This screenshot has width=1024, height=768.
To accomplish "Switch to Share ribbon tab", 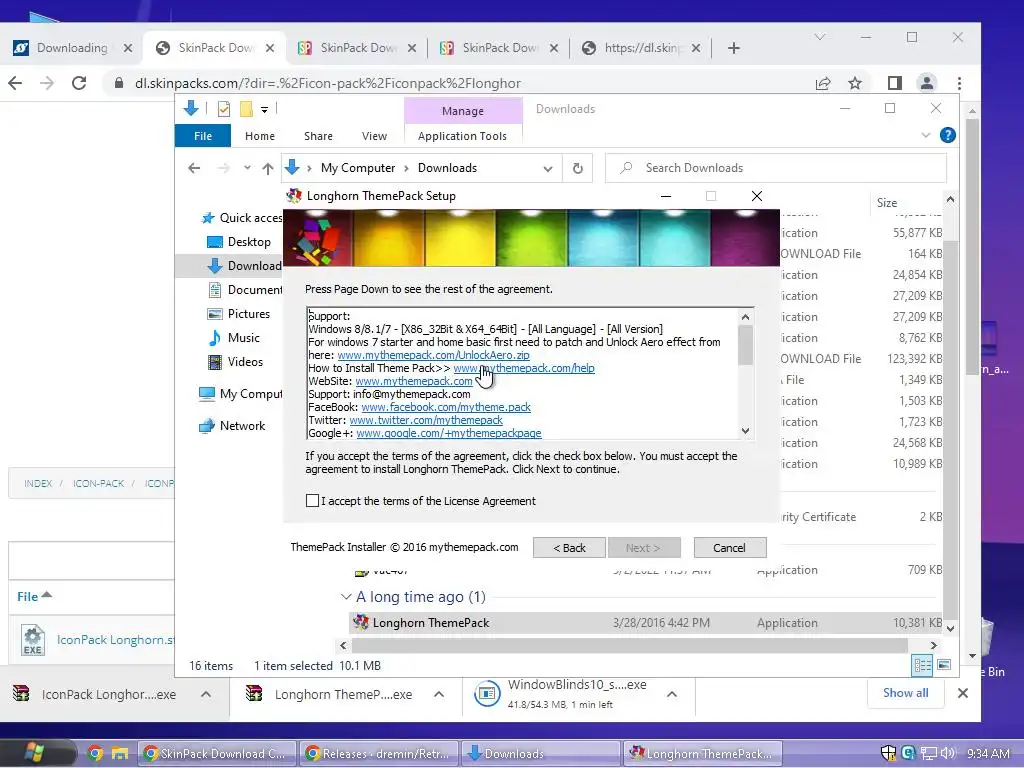I will [x=318, y=136].
